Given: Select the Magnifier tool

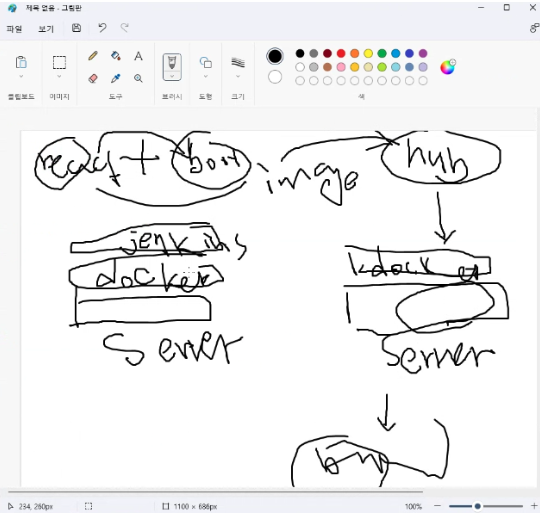Looking at the screenshot, I should (x=138, y=78).
